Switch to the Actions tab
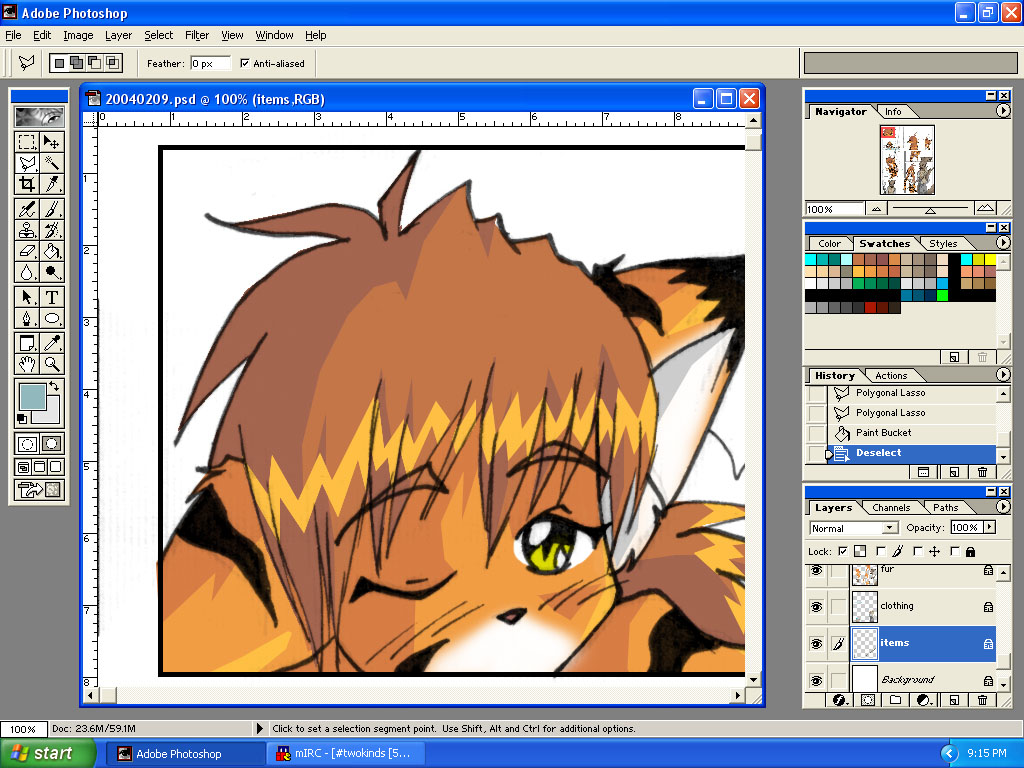This screenshot has width=1024, height=768. pos(891,376)
